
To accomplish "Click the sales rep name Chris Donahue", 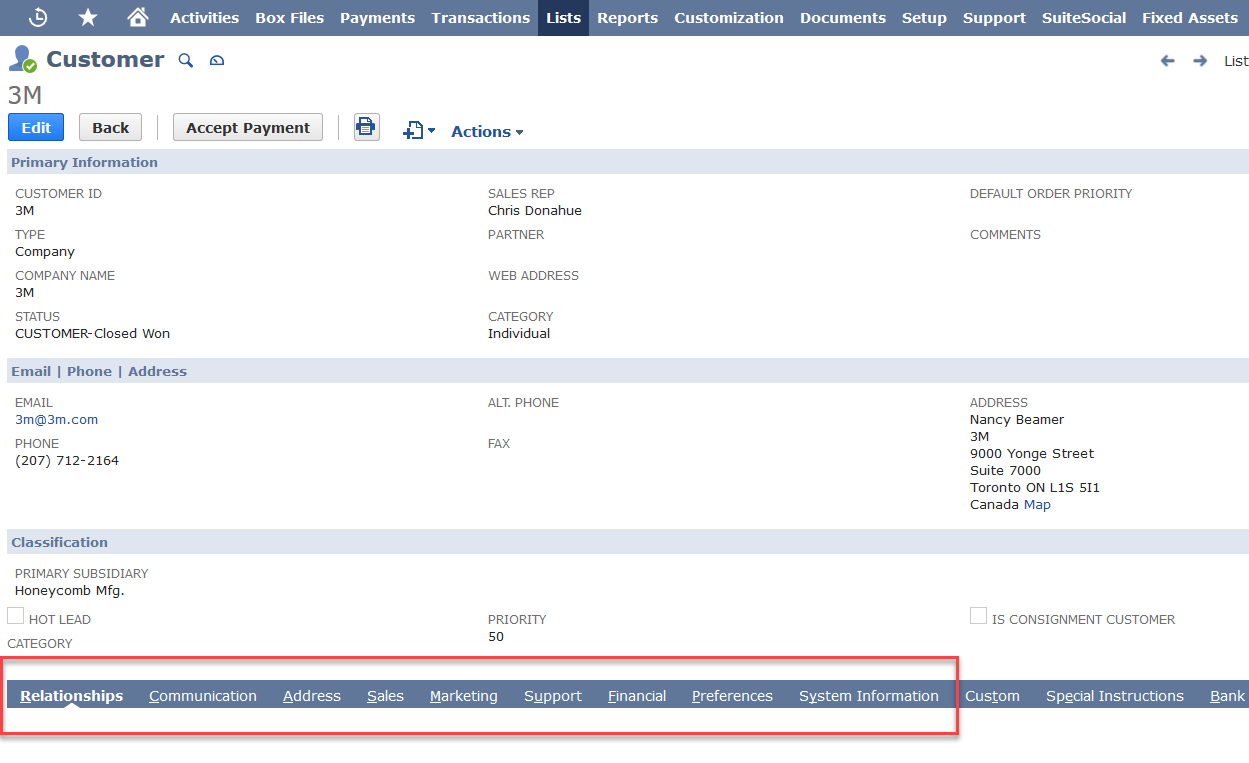I will [x=535, y=211].
